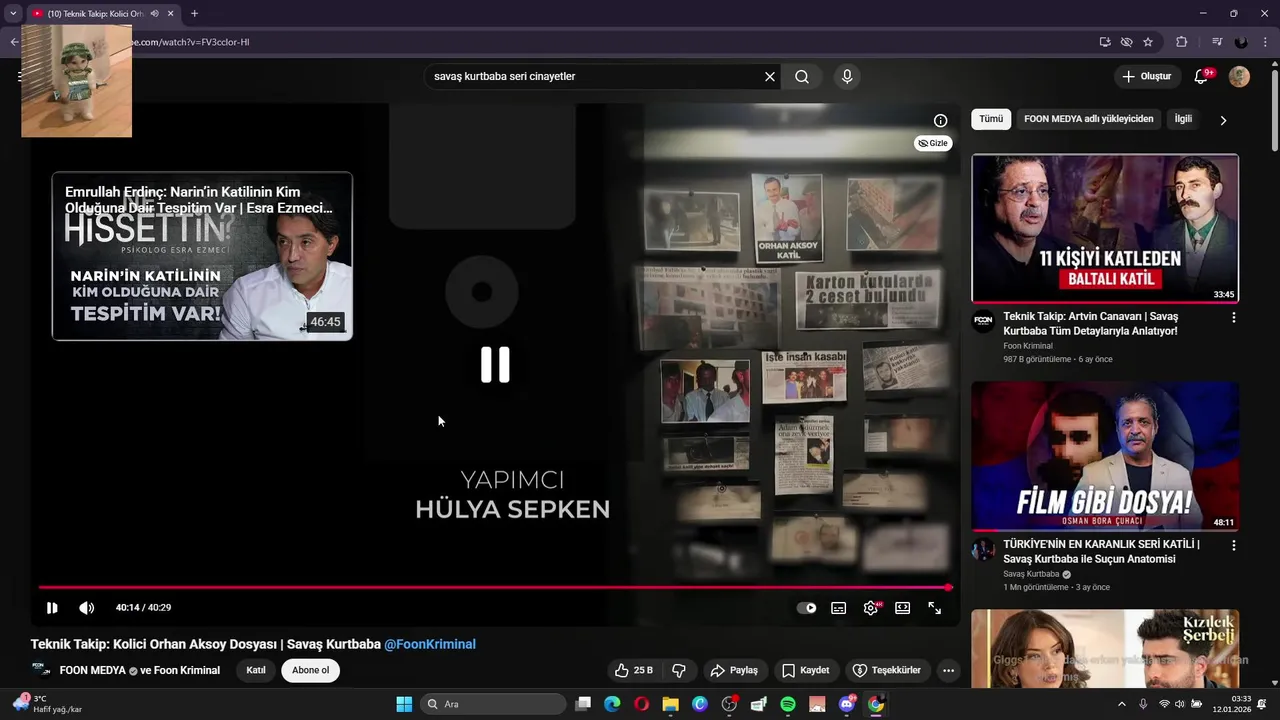Clear the YouTube search box text
Screen dimensions: 1280x720
click(x=770, y=76)
